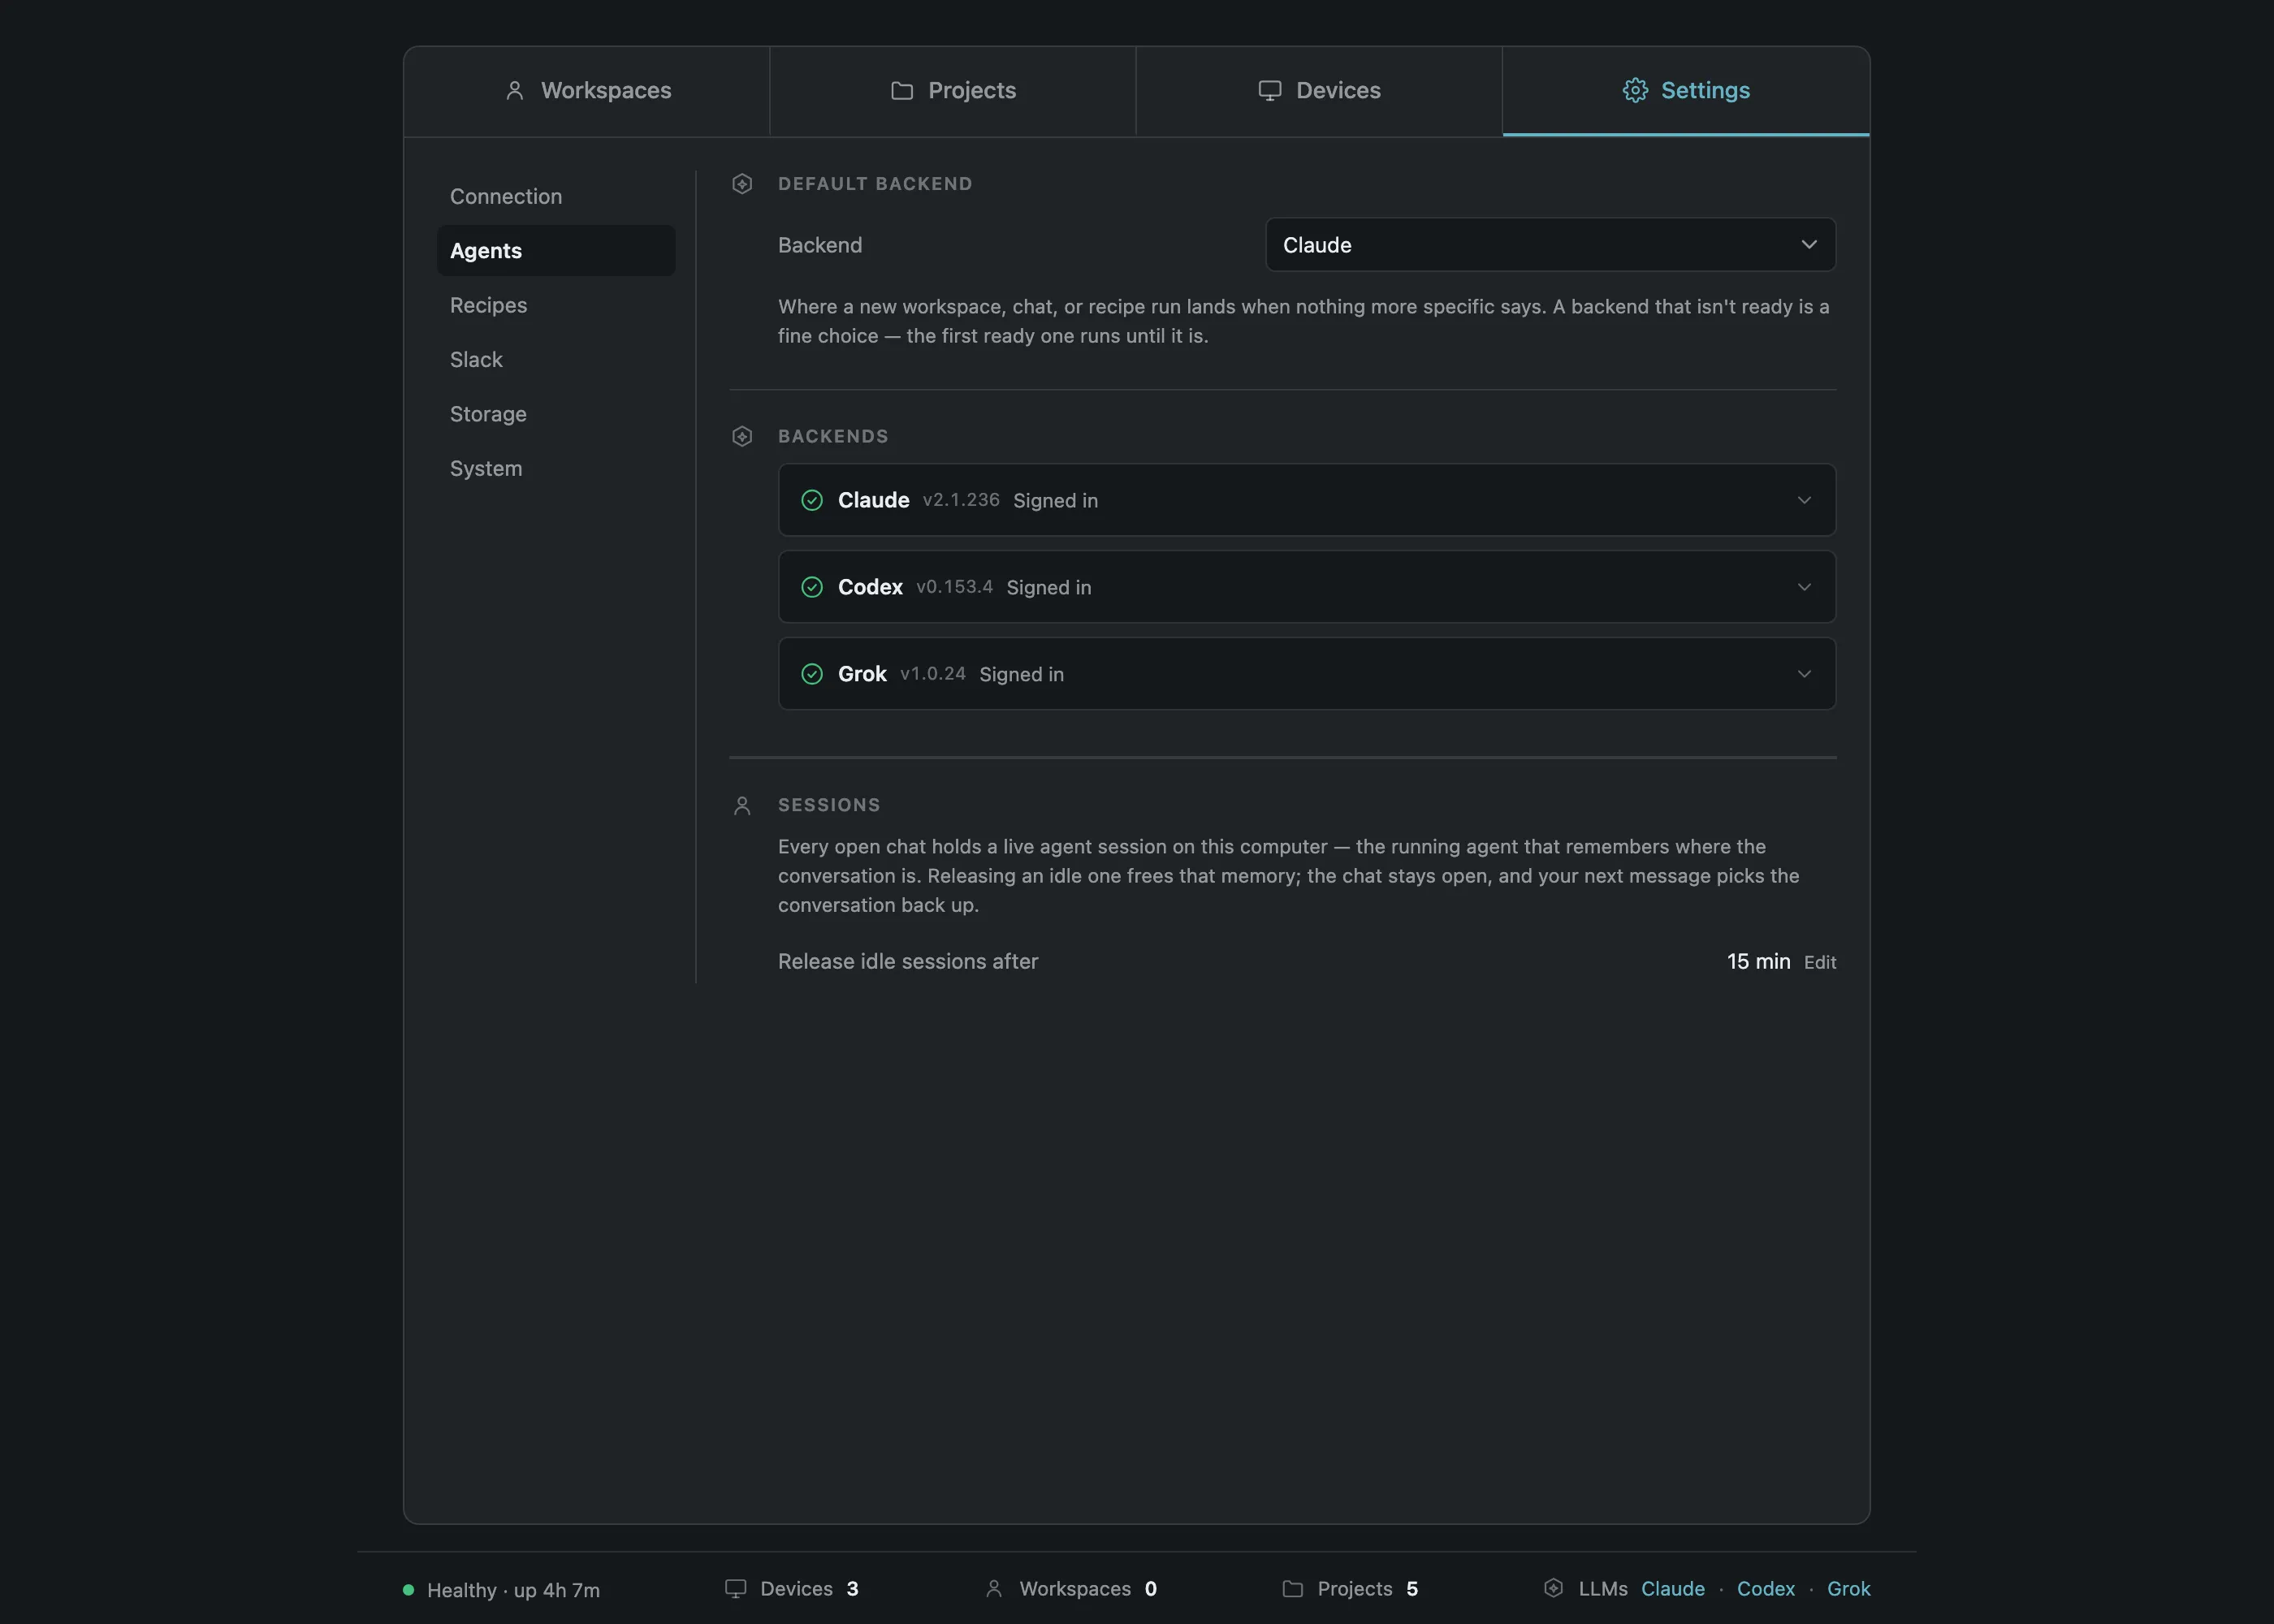2274x1624 pixels.
Task: Click Edit next to 15 min
Action: (1820, 962)
